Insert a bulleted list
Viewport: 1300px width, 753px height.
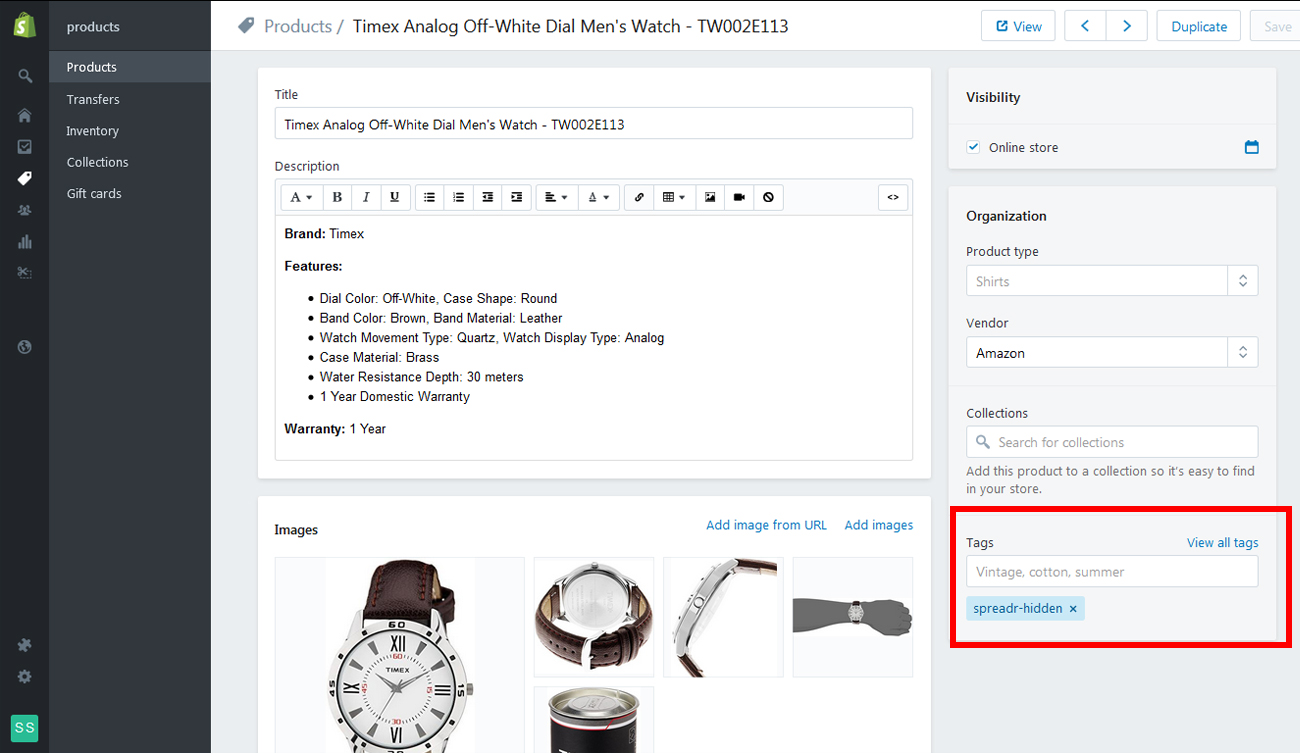point(429,197)
